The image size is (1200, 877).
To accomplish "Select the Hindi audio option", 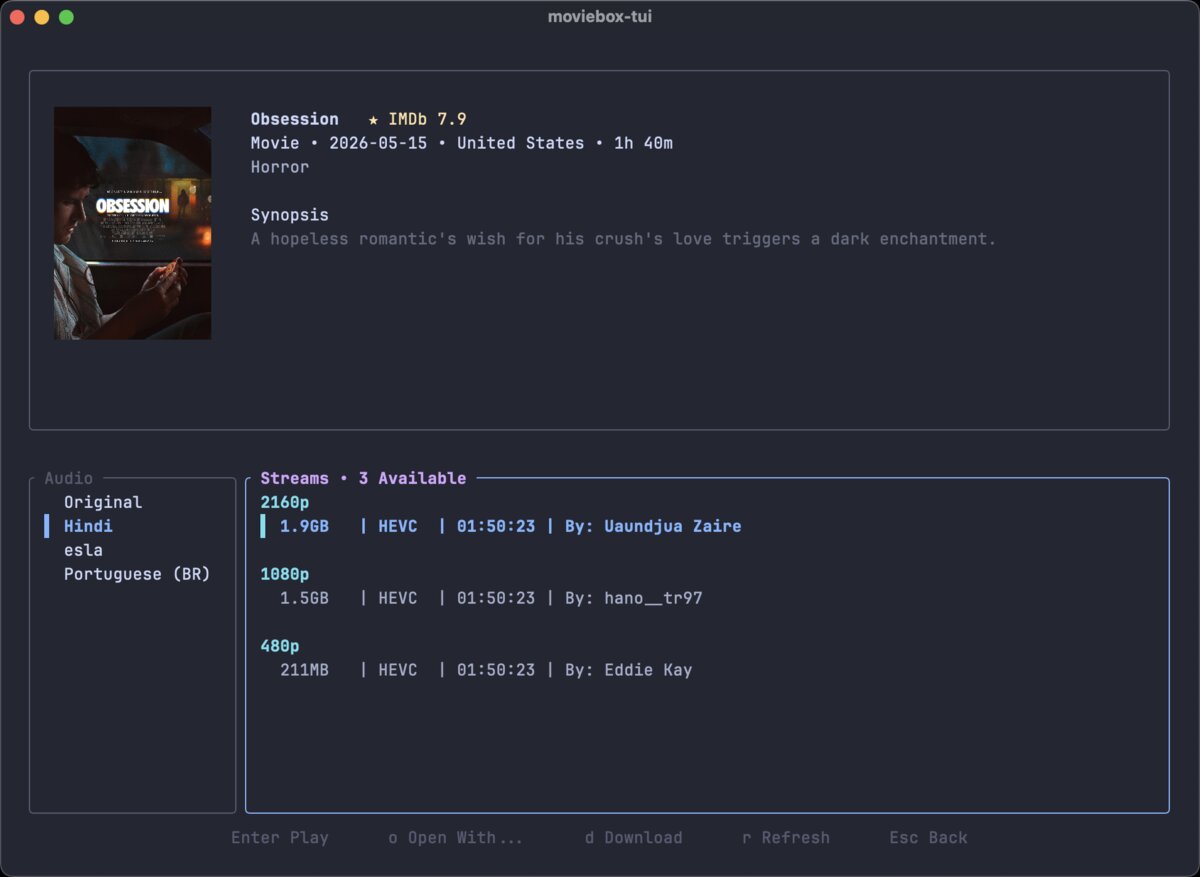I will (x=88, y=526).
